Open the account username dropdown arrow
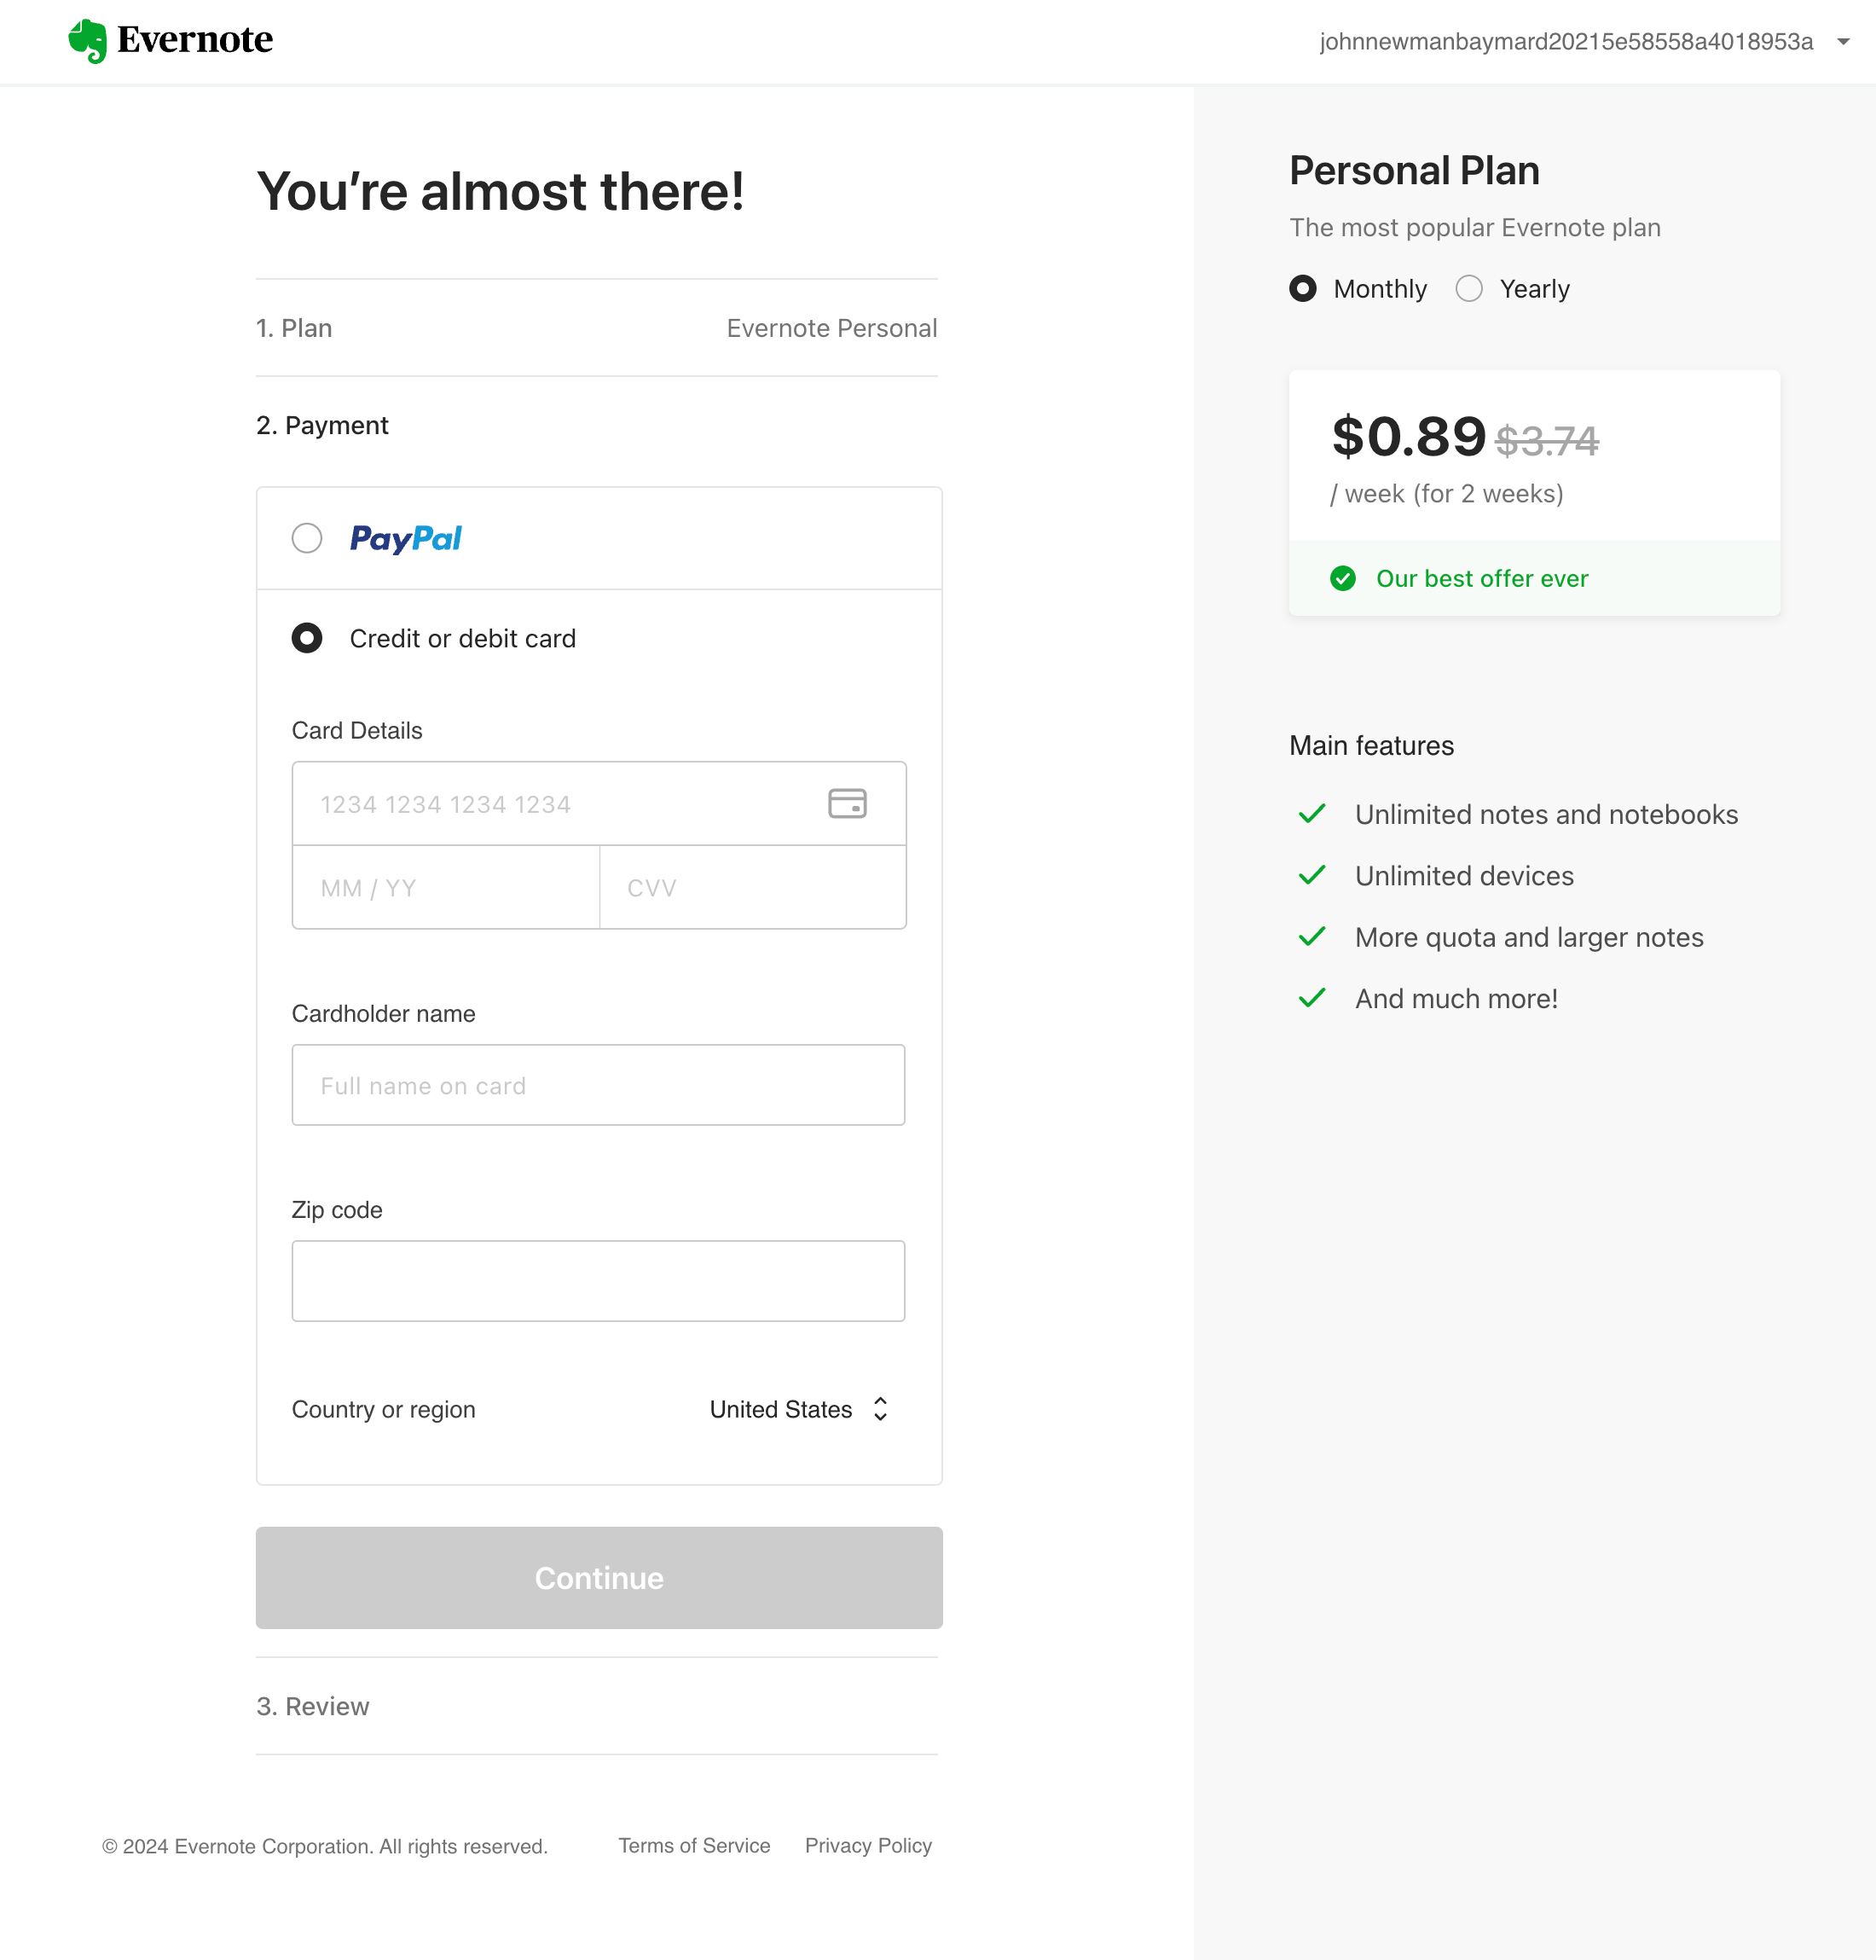1876x1960 pixels. 1843,42
